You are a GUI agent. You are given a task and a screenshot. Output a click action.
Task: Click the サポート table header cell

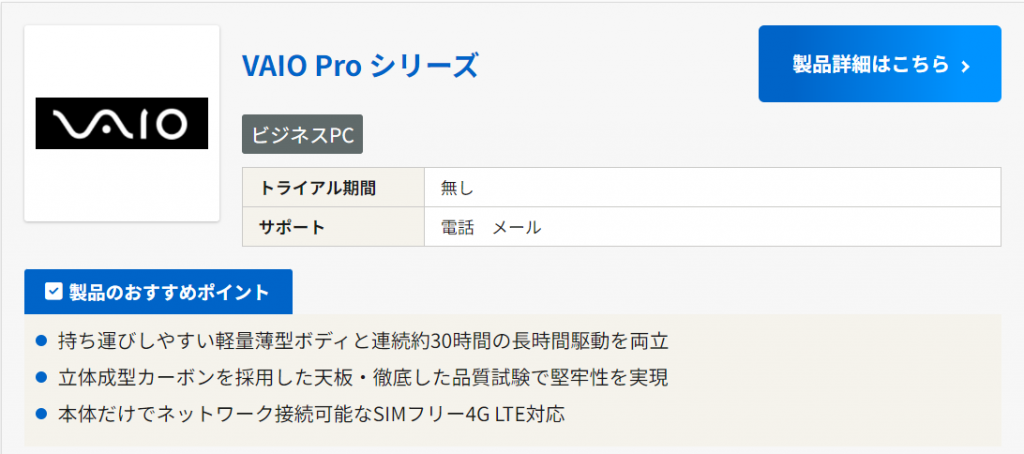click(x=292, y=227)
